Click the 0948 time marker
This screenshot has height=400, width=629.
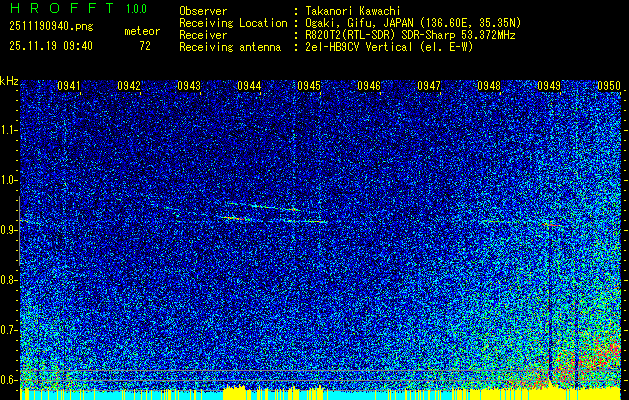coord(489,86)
